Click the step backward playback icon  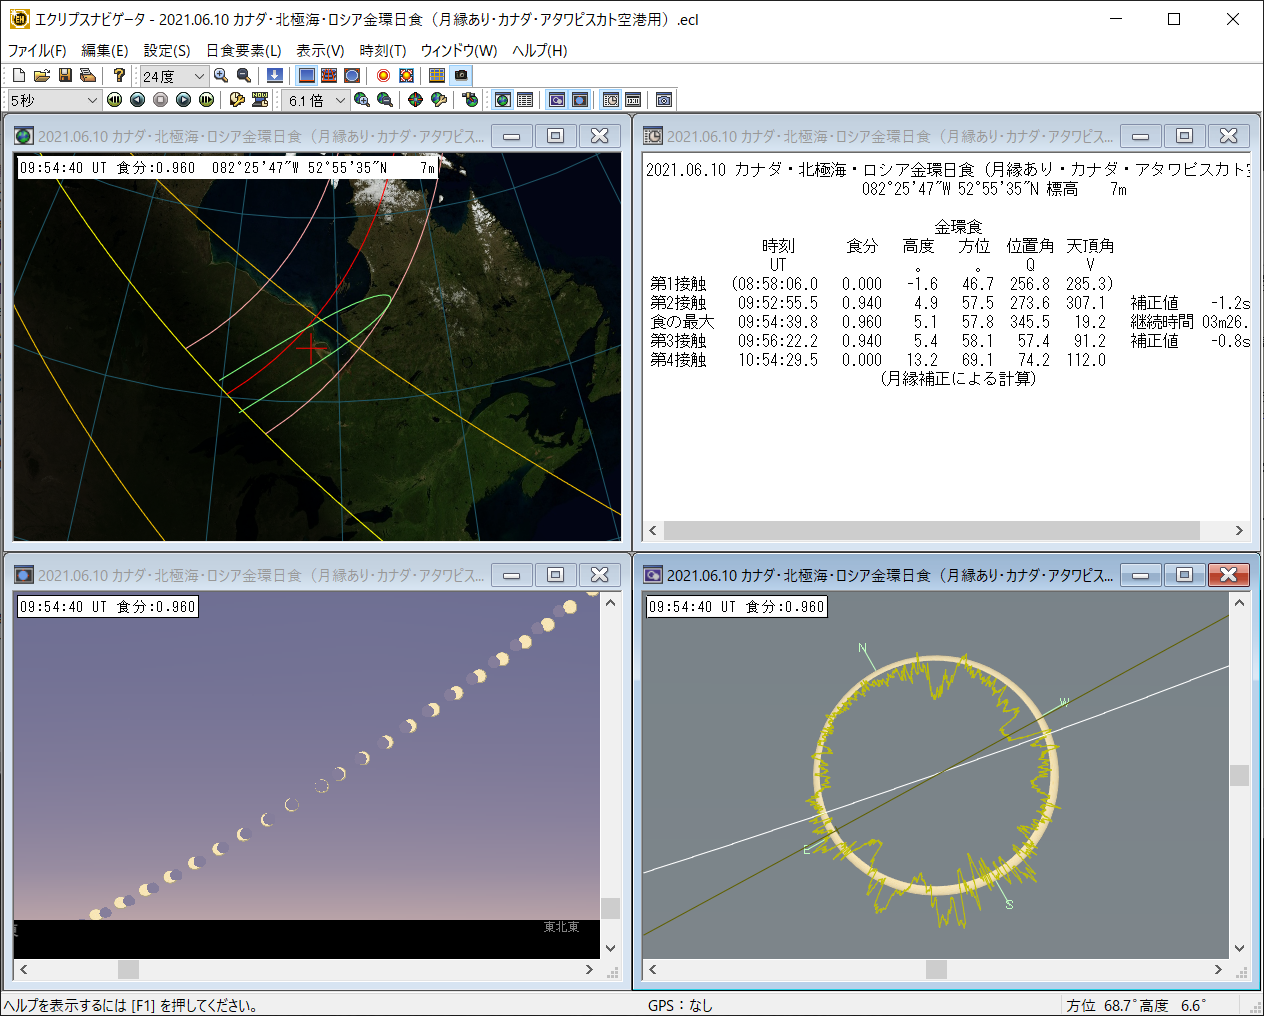[137, 100]
